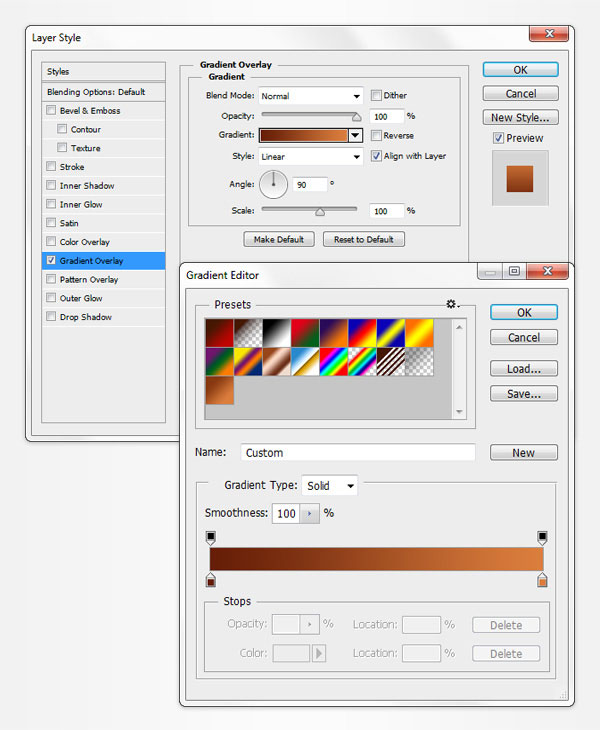Viewport: 600px width, 730px height.
Task: Select the violet, green, orange gradient preset
Action: point(219,362)
